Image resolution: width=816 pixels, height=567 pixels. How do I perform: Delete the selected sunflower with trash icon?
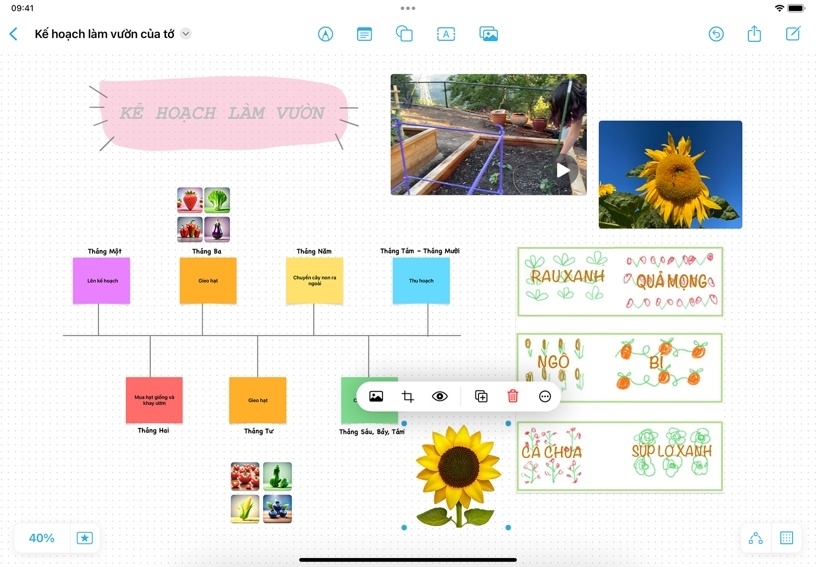[513, 396]
